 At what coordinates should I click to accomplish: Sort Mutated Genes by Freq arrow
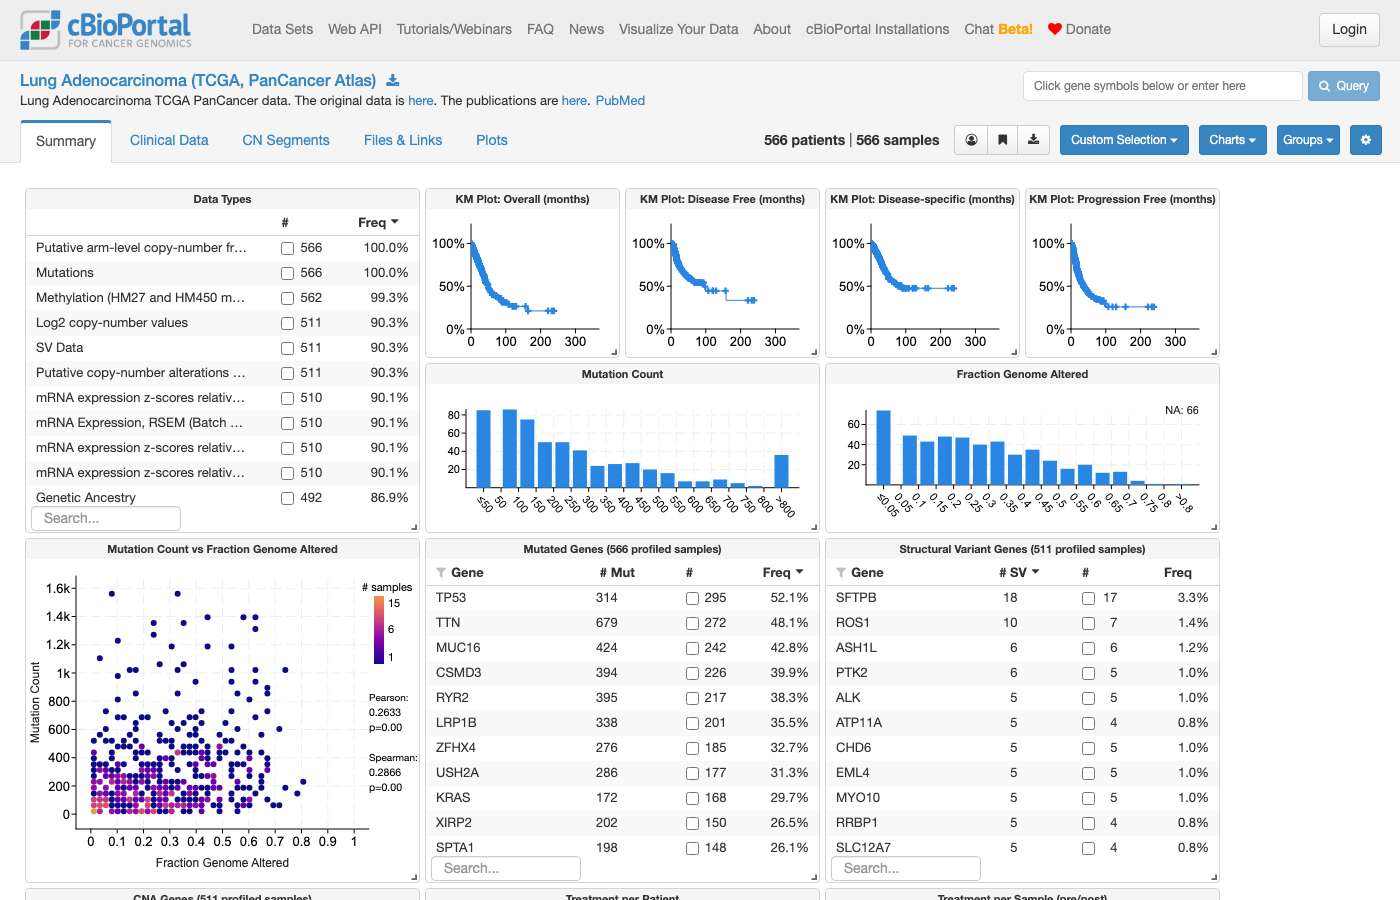(799, 572)
